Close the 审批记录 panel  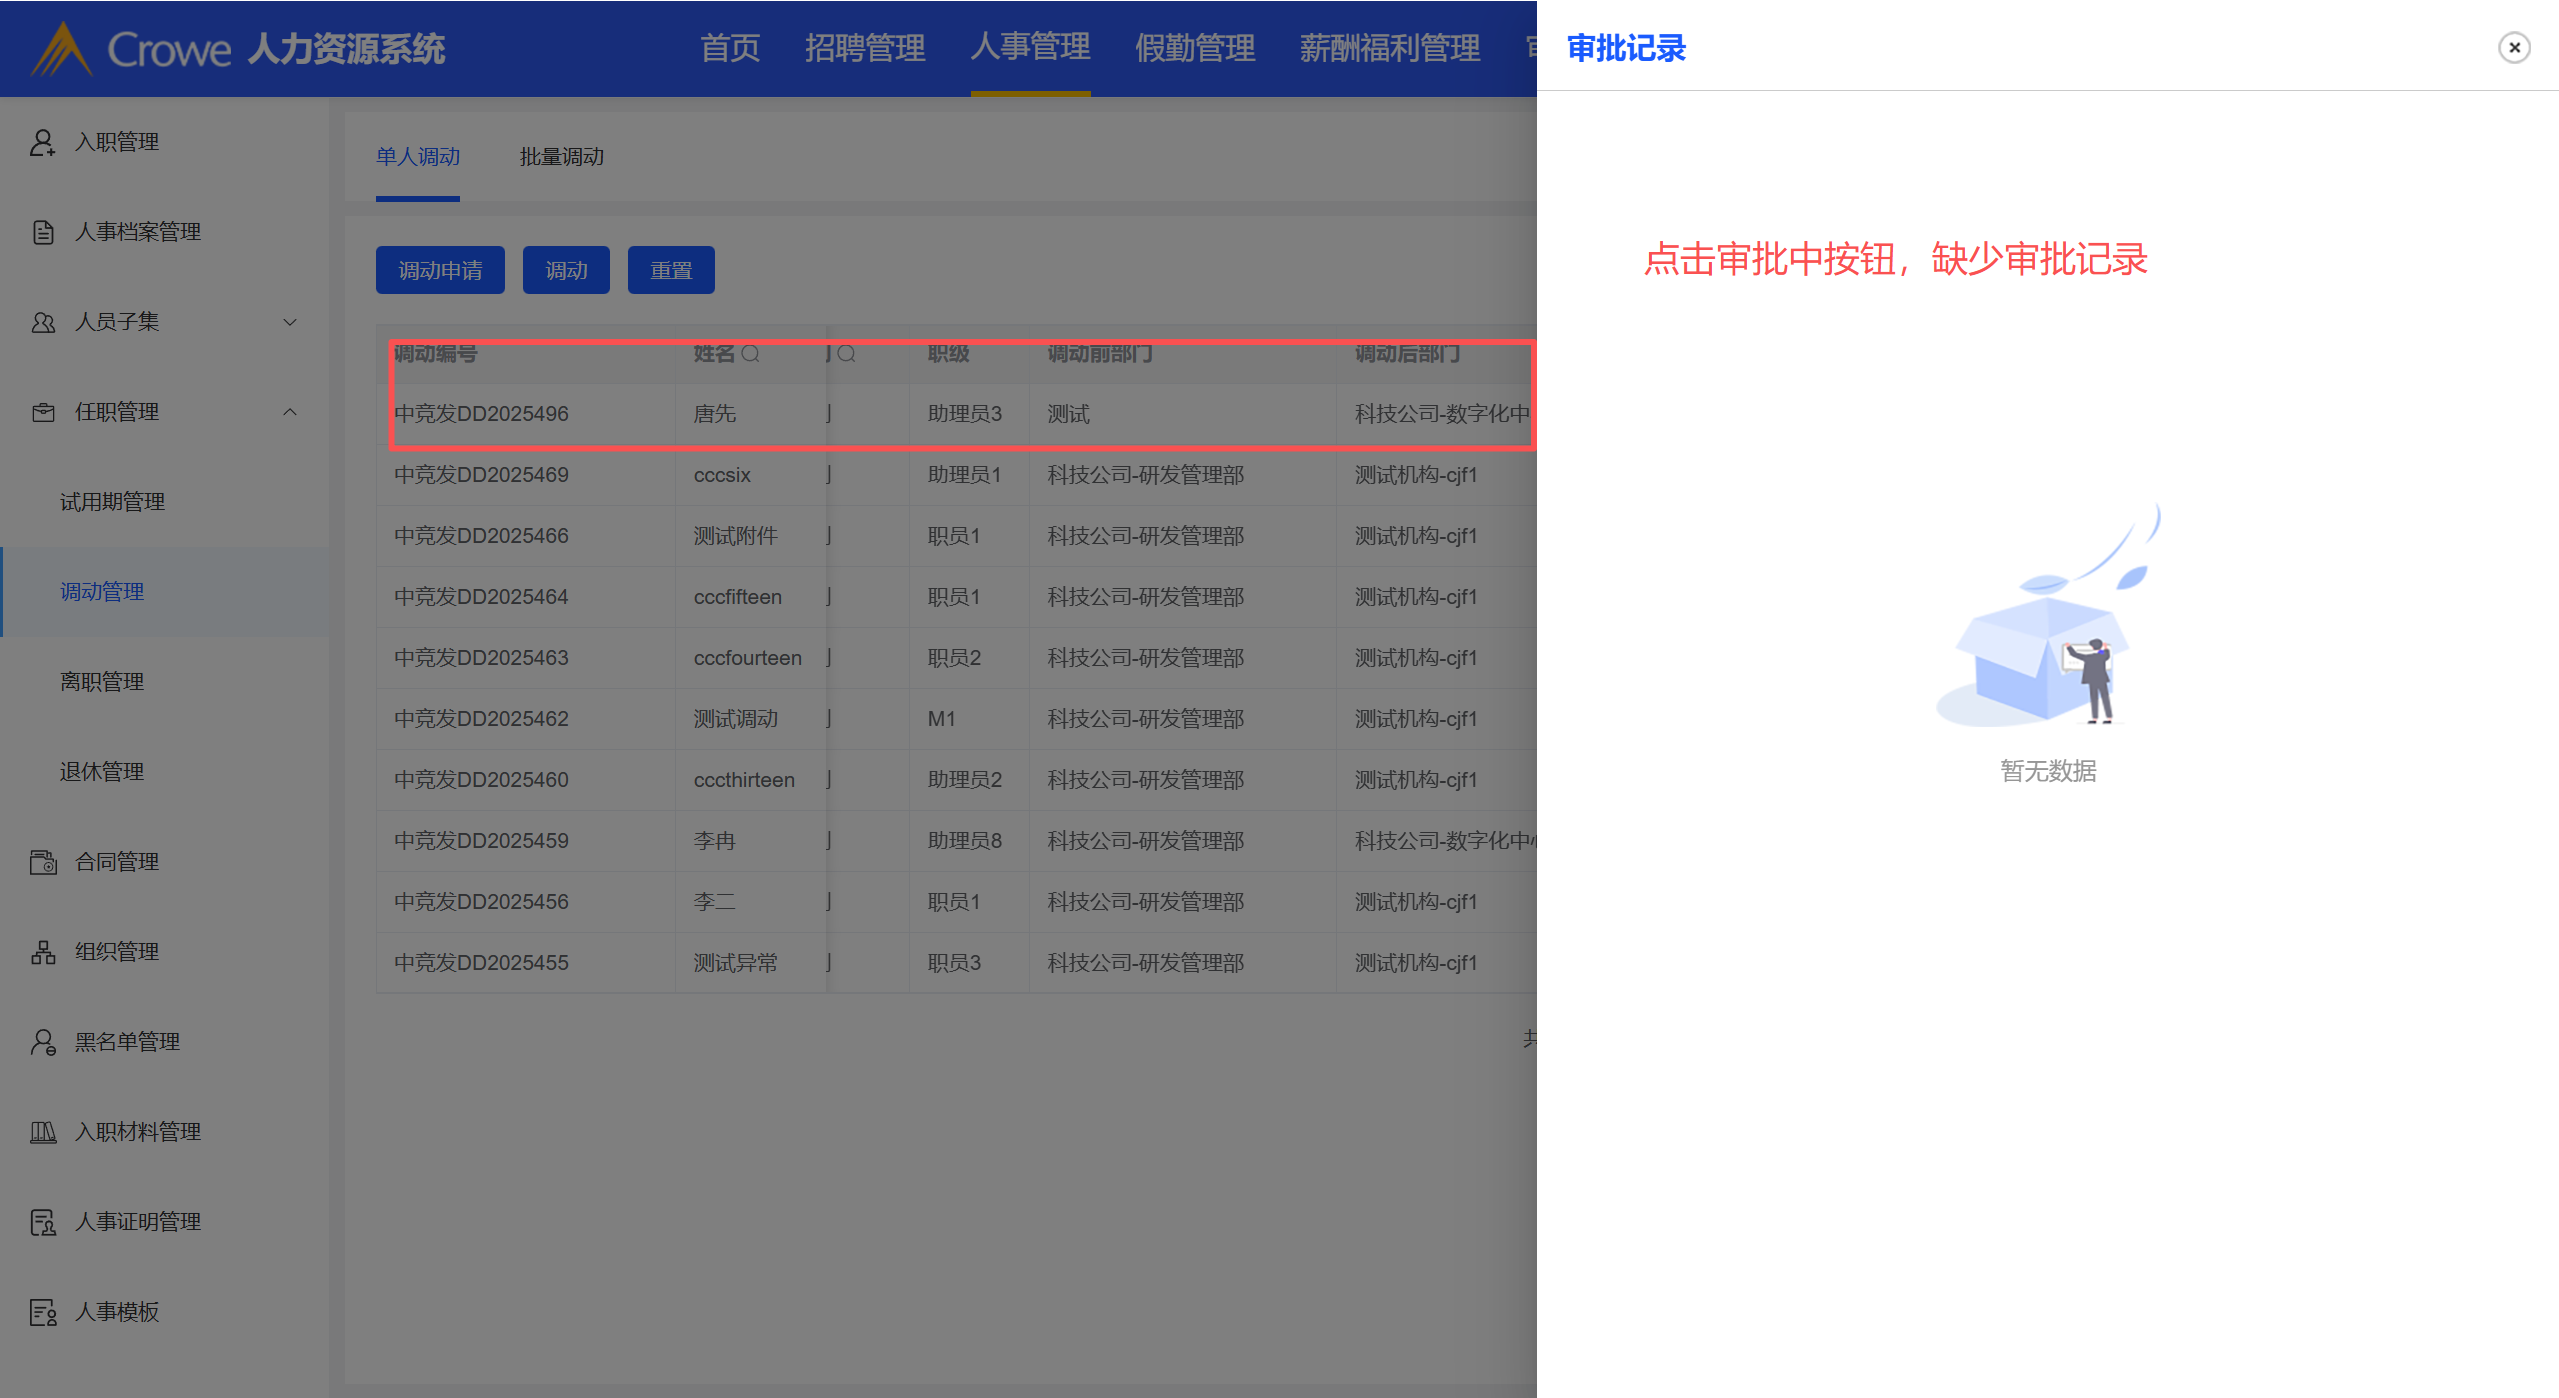pos(2514,47)
